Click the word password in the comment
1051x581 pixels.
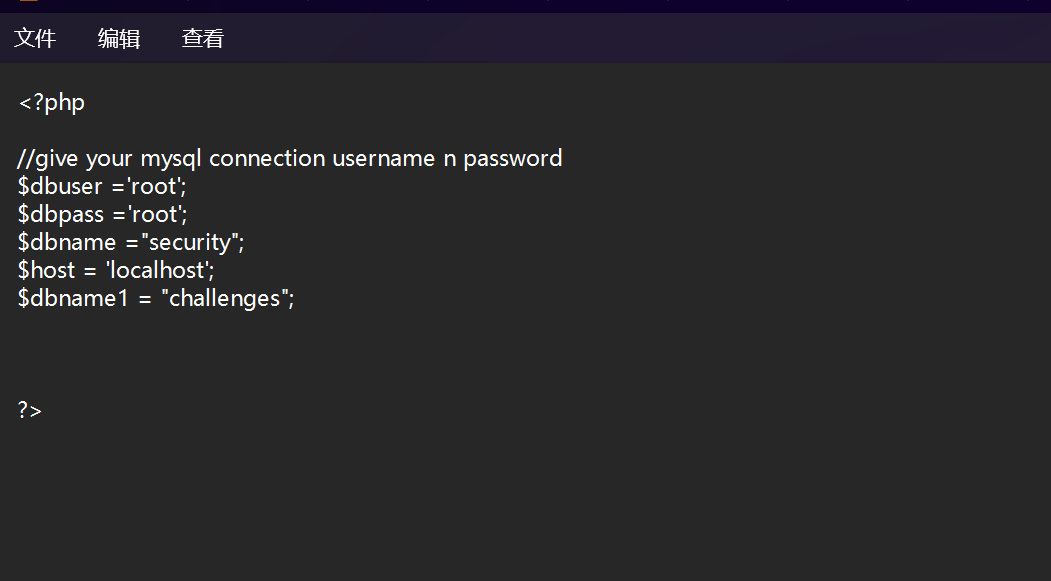point(513,159)
